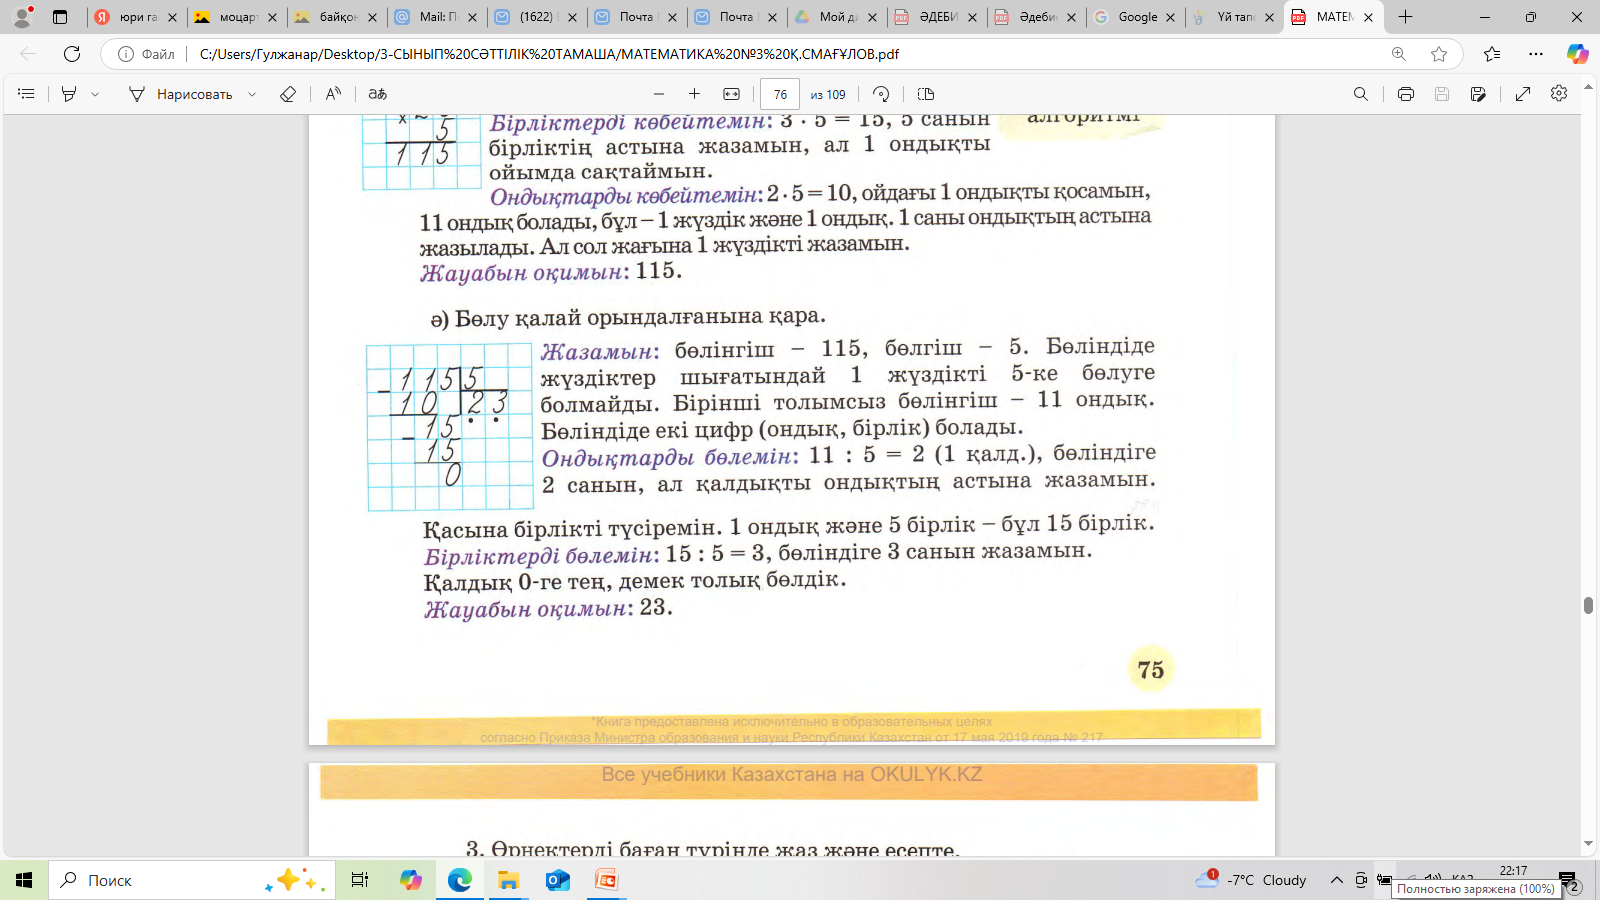This screenshot has width=1600, height=900.
Task: Switch to the 'Үй тап' tab
Action: pos(1235,17)
